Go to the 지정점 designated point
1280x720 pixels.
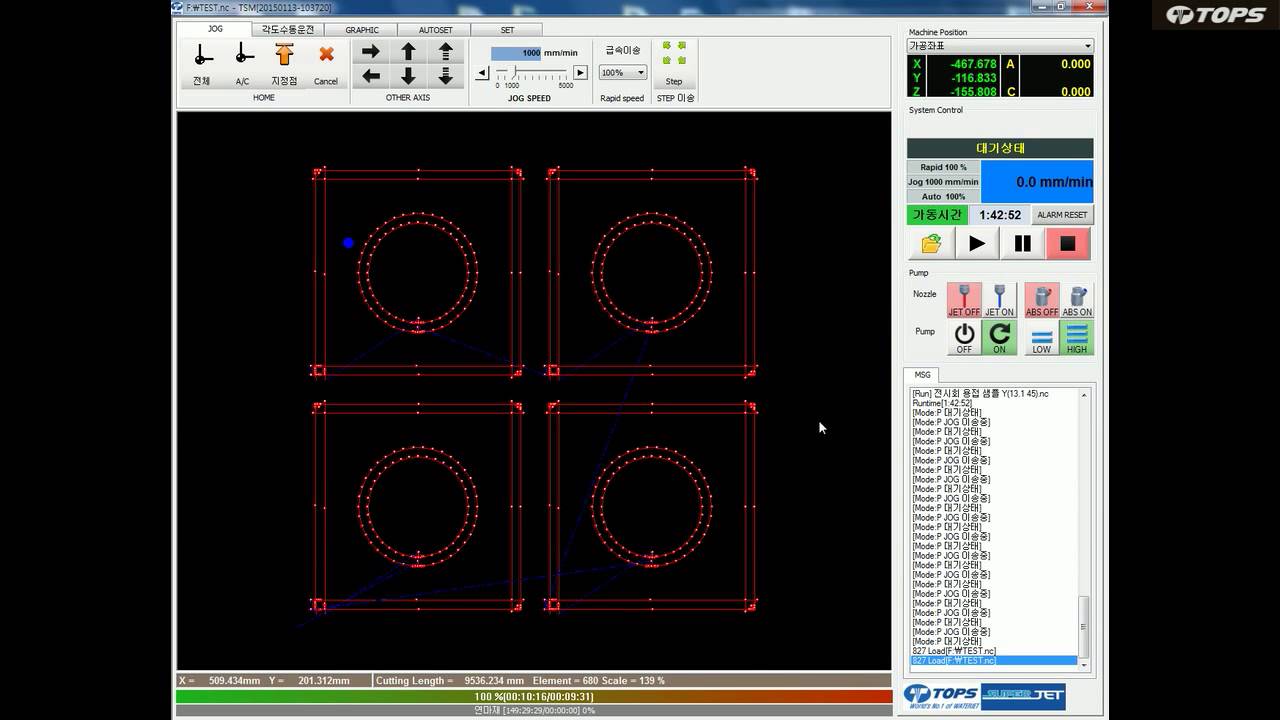[284, 64]
